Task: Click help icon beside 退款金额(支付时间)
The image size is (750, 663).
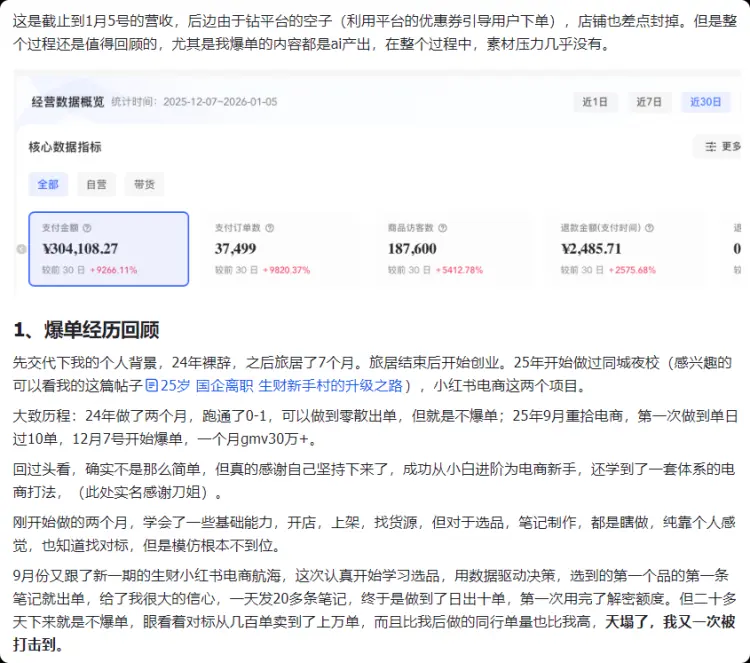Action: tap(650, 228)
